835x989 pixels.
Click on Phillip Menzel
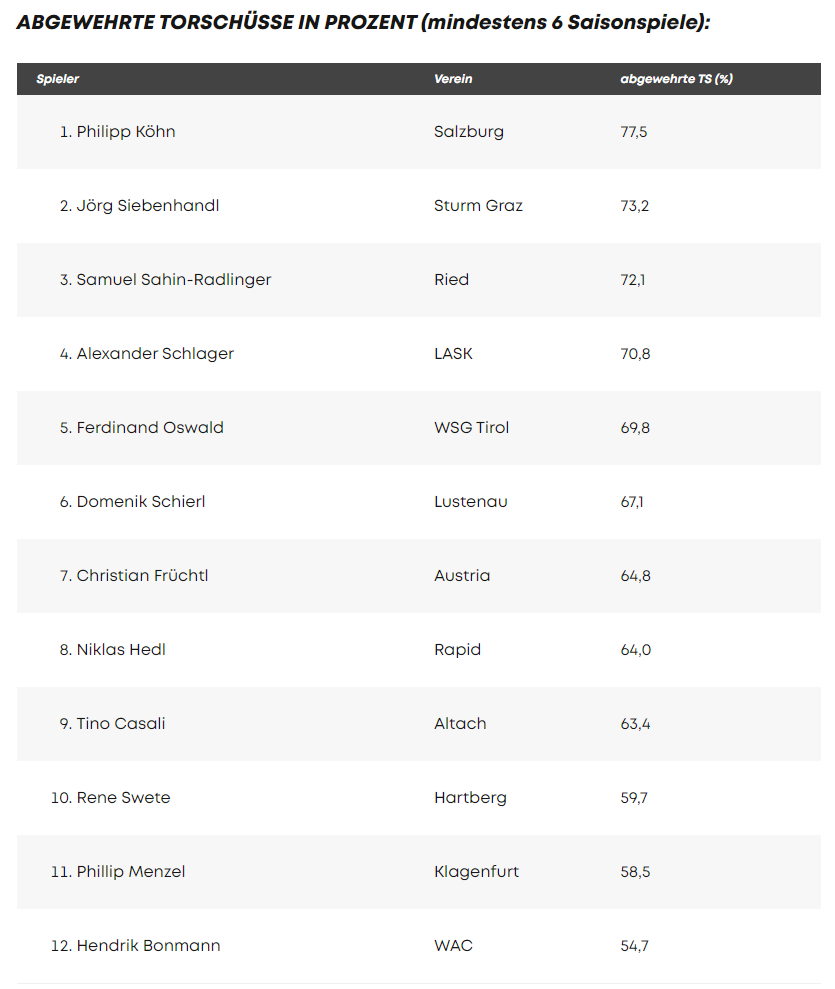click(x=131, y=872)
